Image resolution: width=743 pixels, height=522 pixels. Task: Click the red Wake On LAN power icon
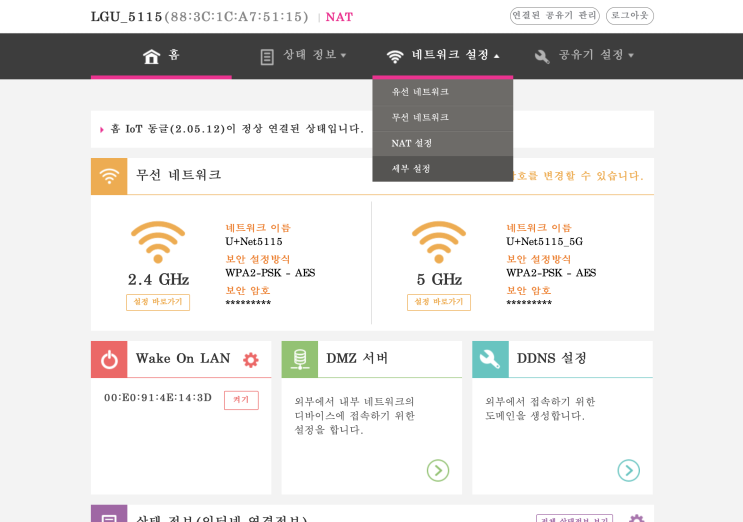point(109,359)
